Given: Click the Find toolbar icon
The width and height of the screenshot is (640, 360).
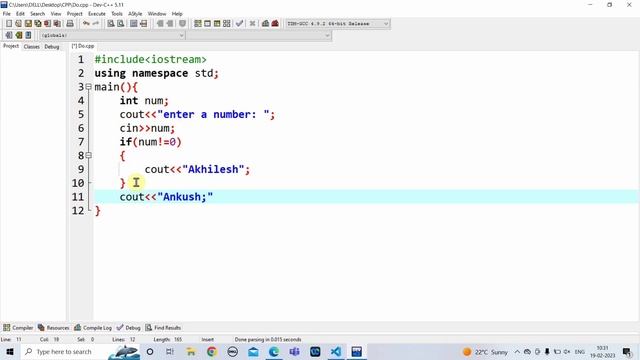Looking at the screenshot, I should (111, 24).
